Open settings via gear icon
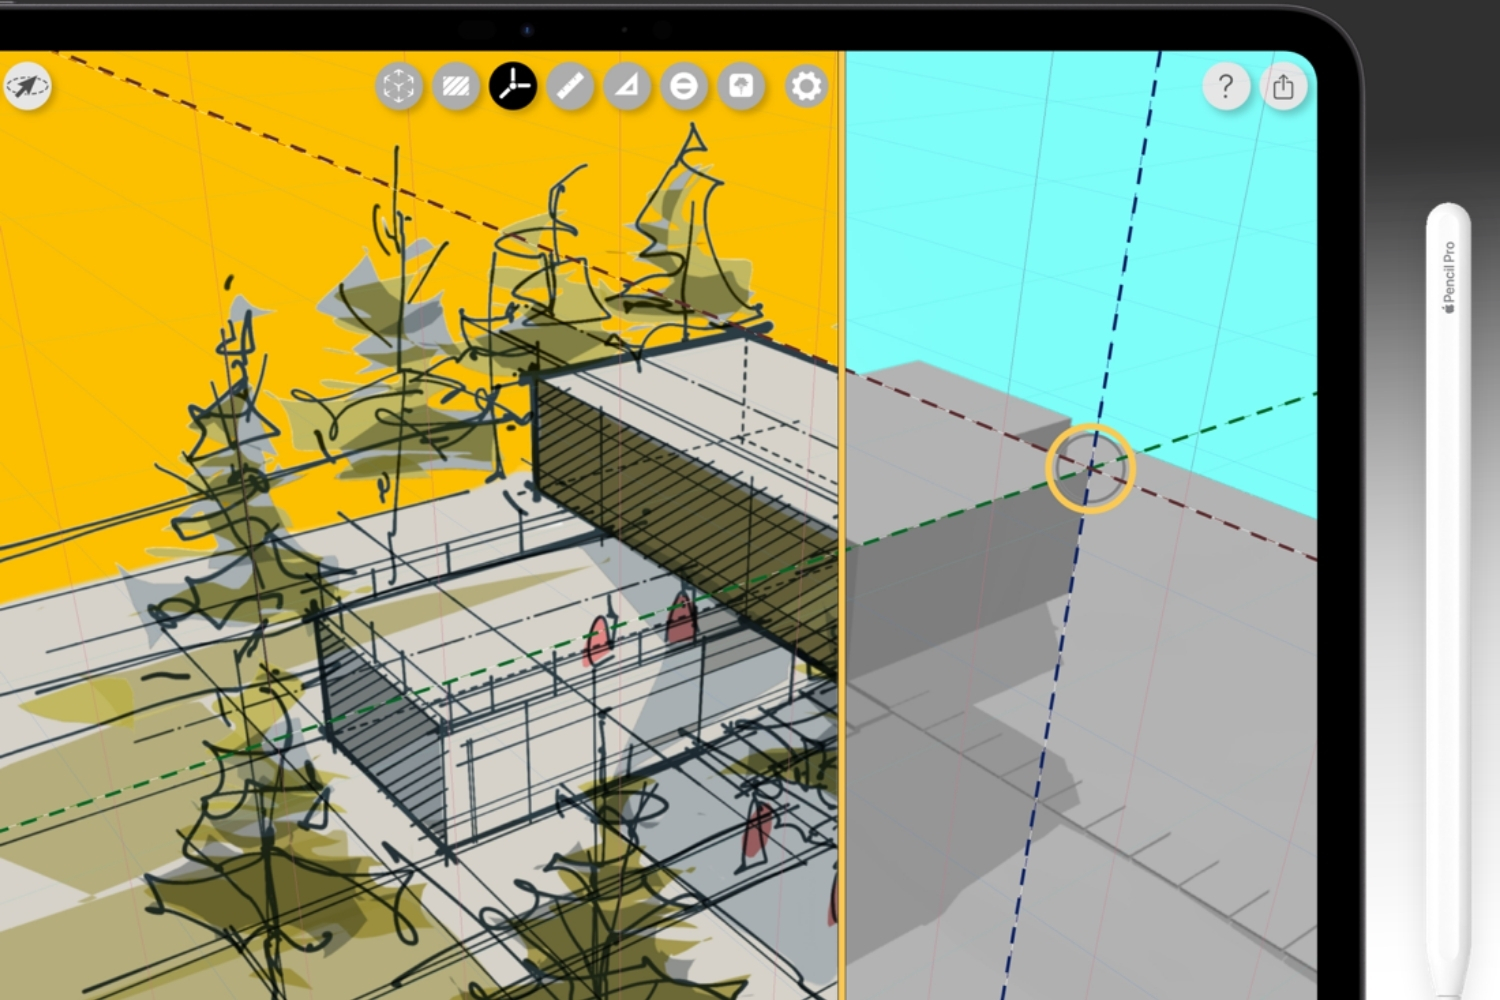 pos(806,87)
